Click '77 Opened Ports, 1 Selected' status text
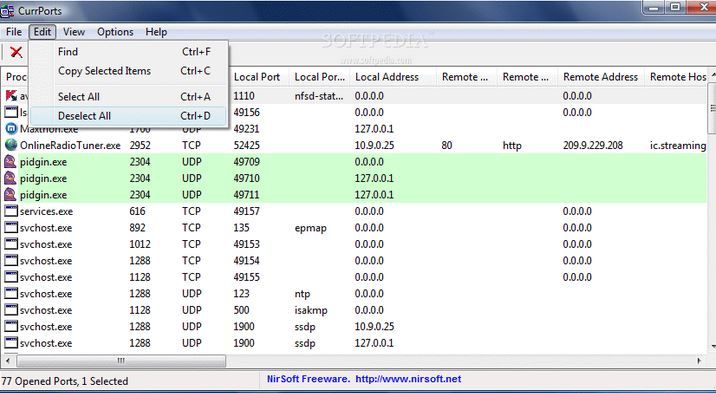 coord(64,381)
